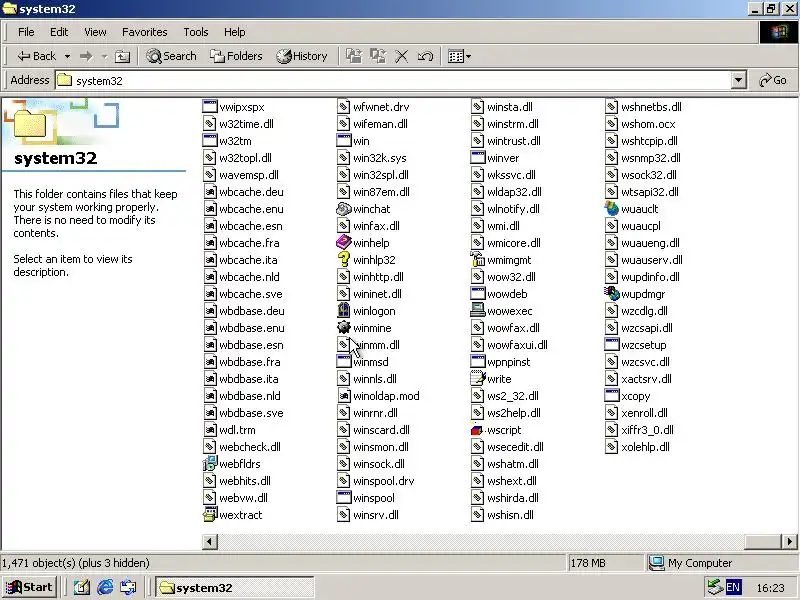Select the file wininet.dll
The width and height of the screenshot is (800, 600).
pos(370,294)
